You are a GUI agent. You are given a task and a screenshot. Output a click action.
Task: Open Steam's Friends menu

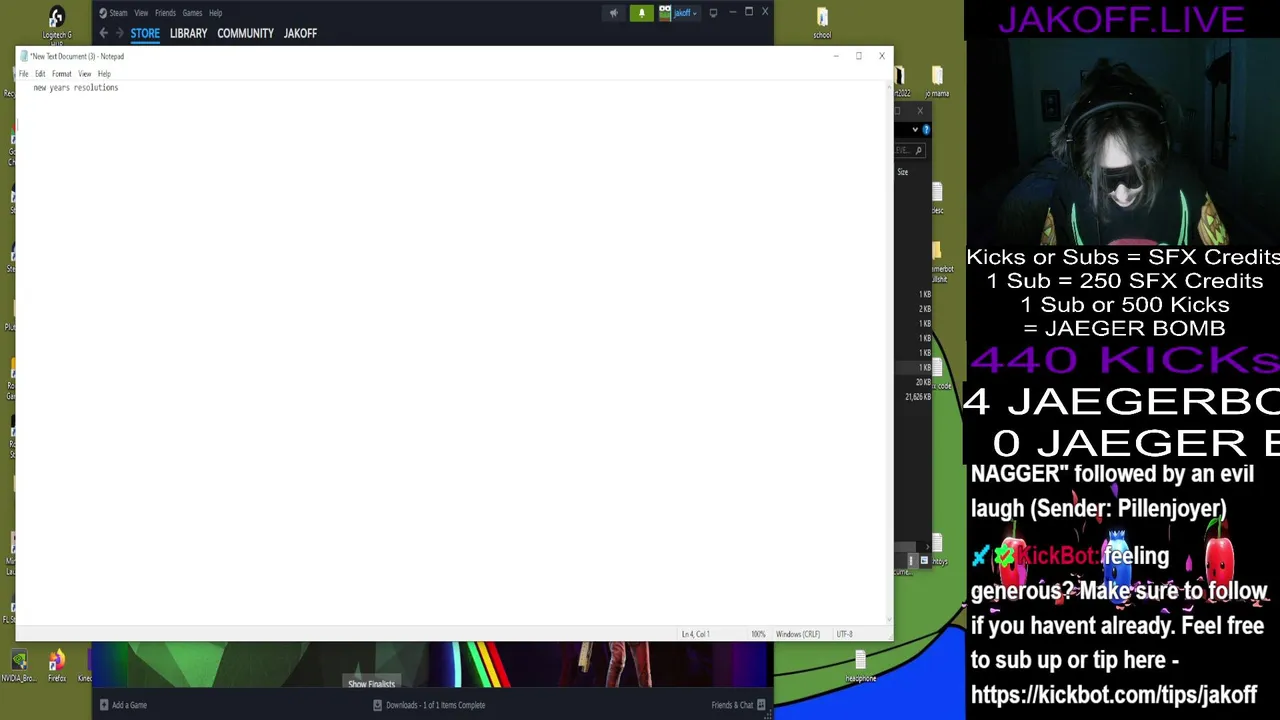(165, 13)
